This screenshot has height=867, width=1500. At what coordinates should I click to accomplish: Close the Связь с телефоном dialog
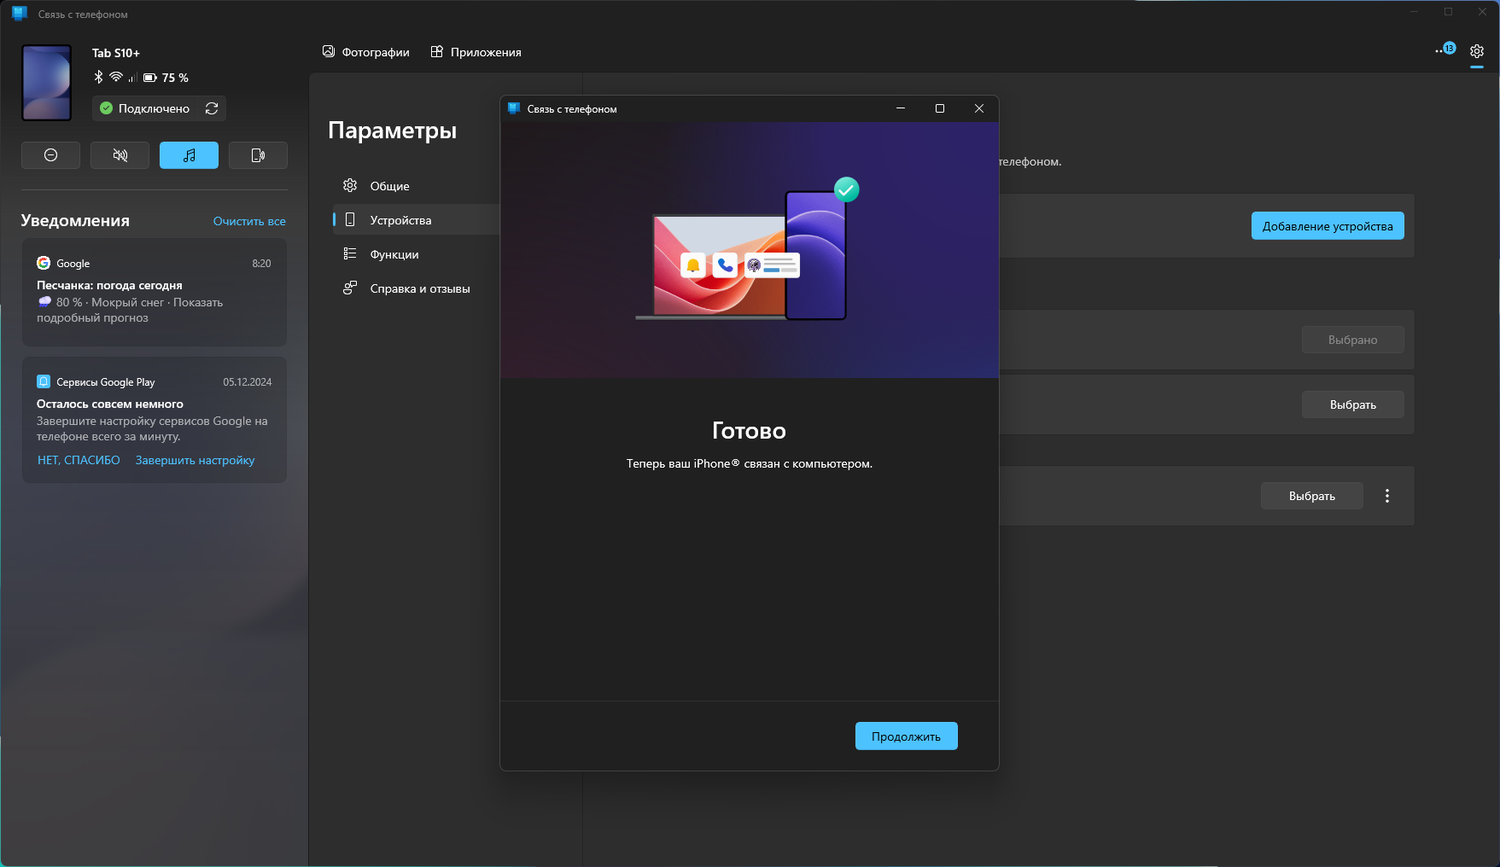(979, 108)
